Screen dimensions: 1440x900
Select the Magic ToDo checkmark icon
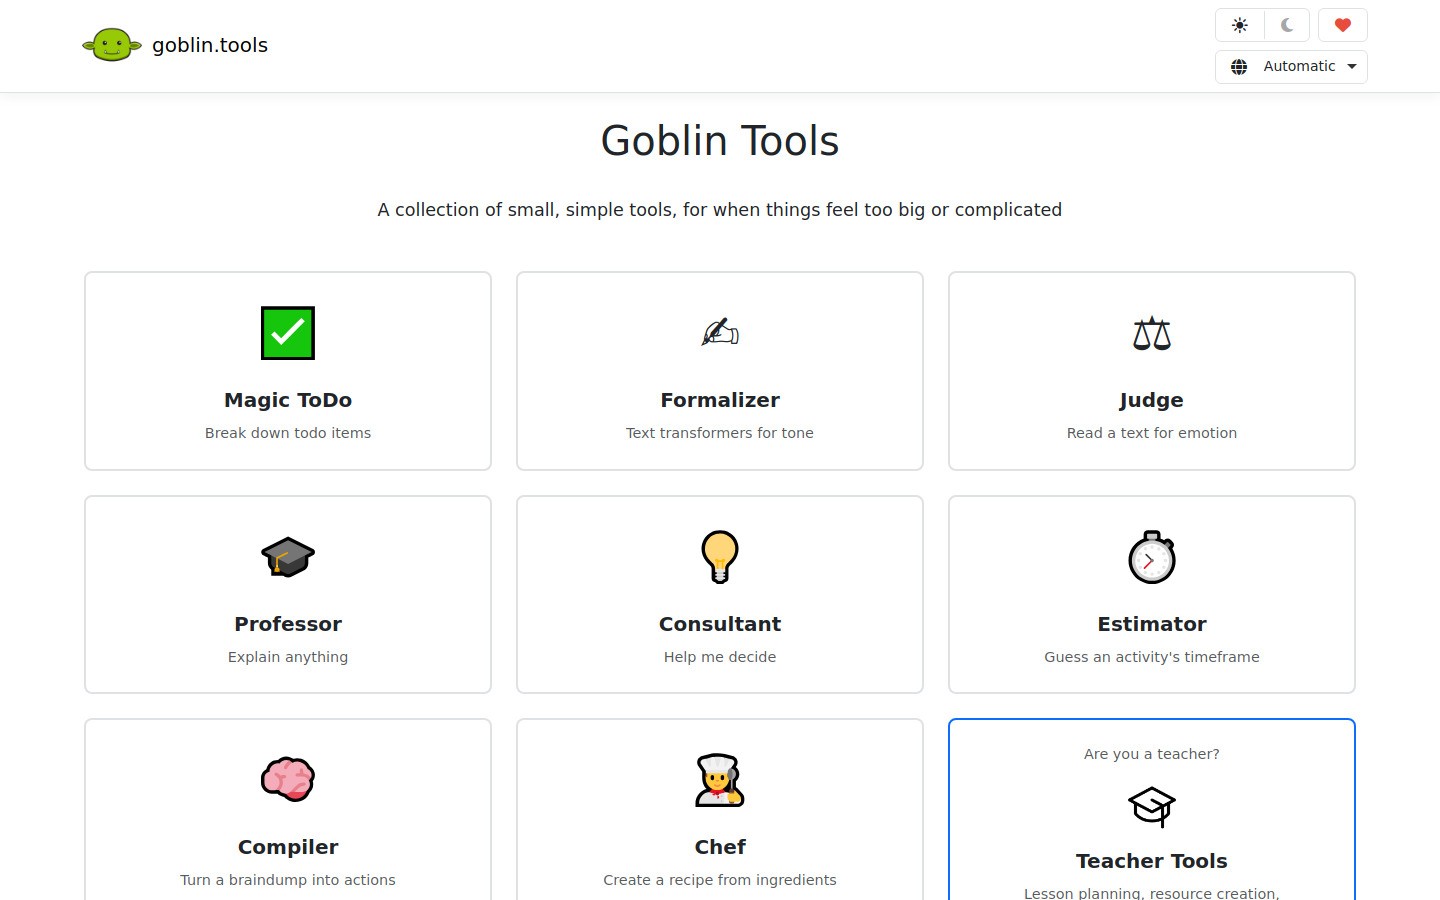pos(287,333)
